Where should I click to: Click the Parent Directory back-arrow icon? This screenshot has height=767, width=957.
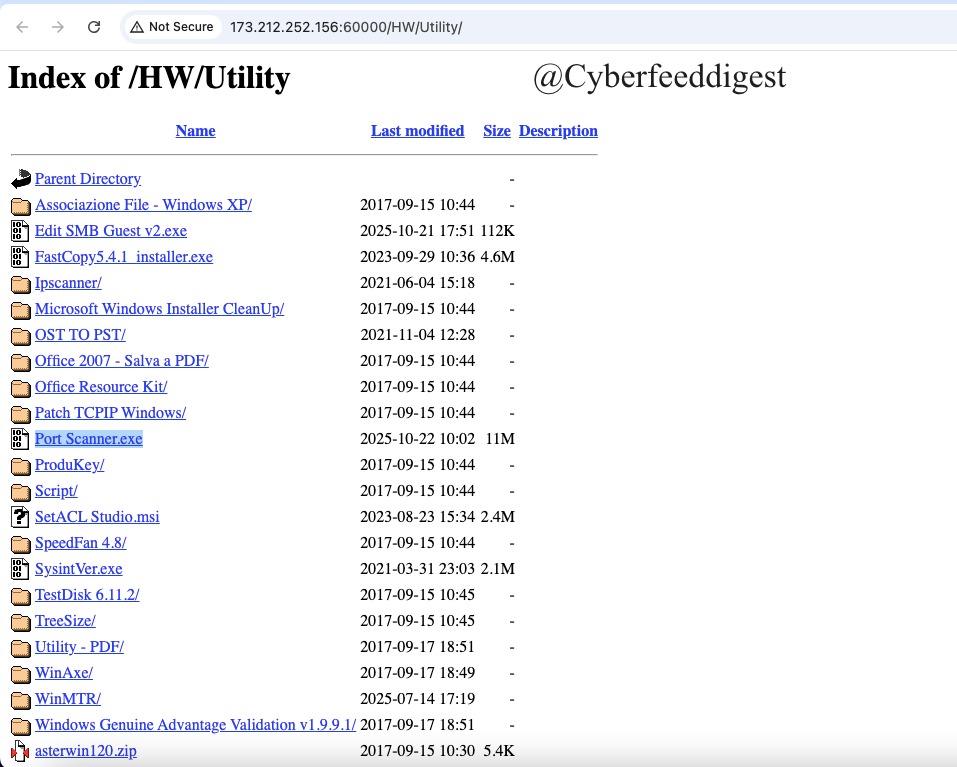coord(20,178)
